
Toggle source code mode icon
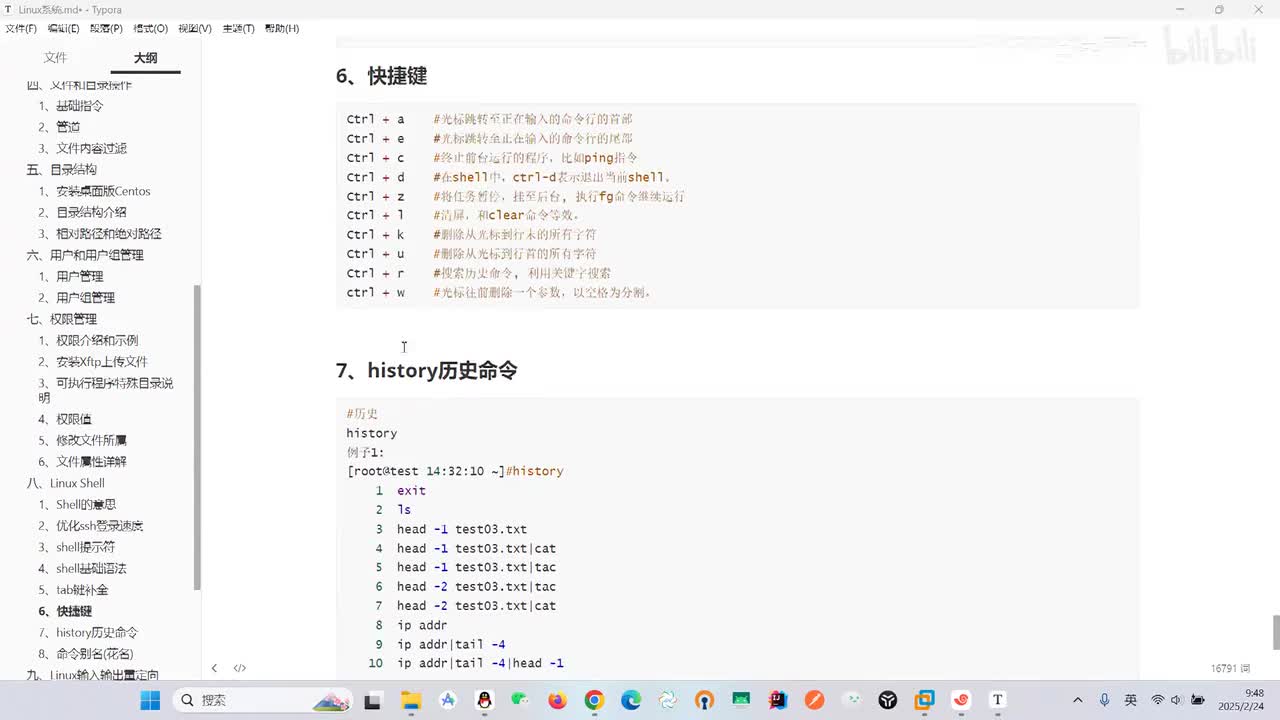click(x=240, y=668)
